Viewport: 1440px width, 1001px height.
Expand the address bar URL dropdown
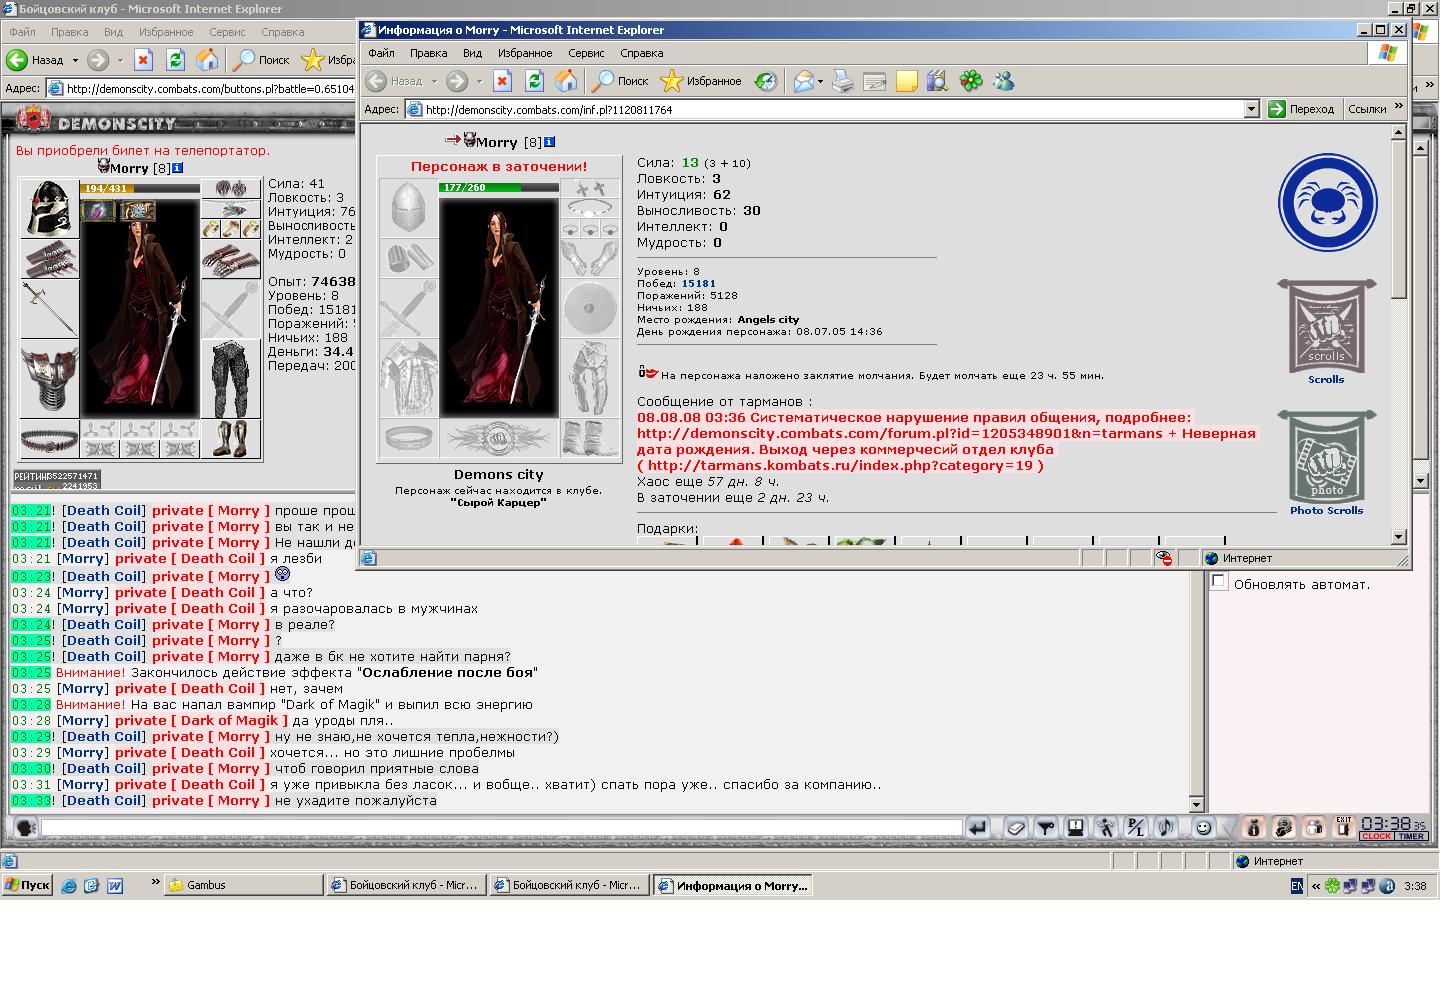click(1251, 109)
